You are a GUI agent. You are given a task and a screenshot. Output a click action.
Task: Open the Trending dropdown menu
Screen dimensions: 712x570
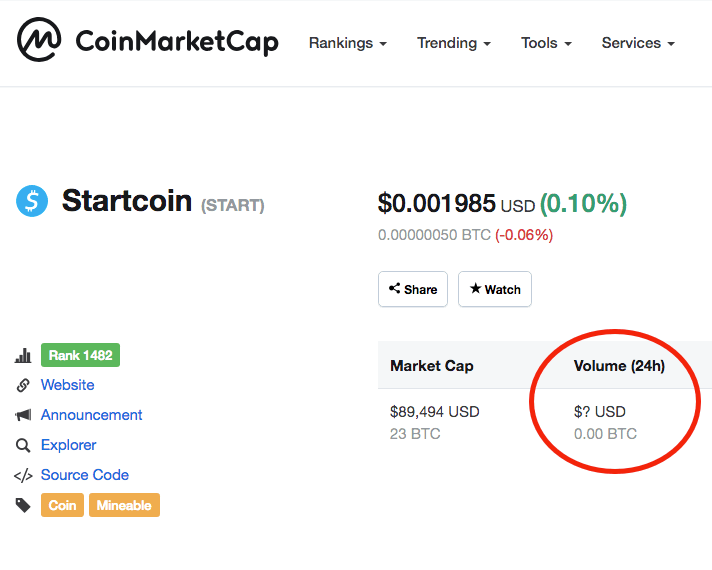(454, 43)
